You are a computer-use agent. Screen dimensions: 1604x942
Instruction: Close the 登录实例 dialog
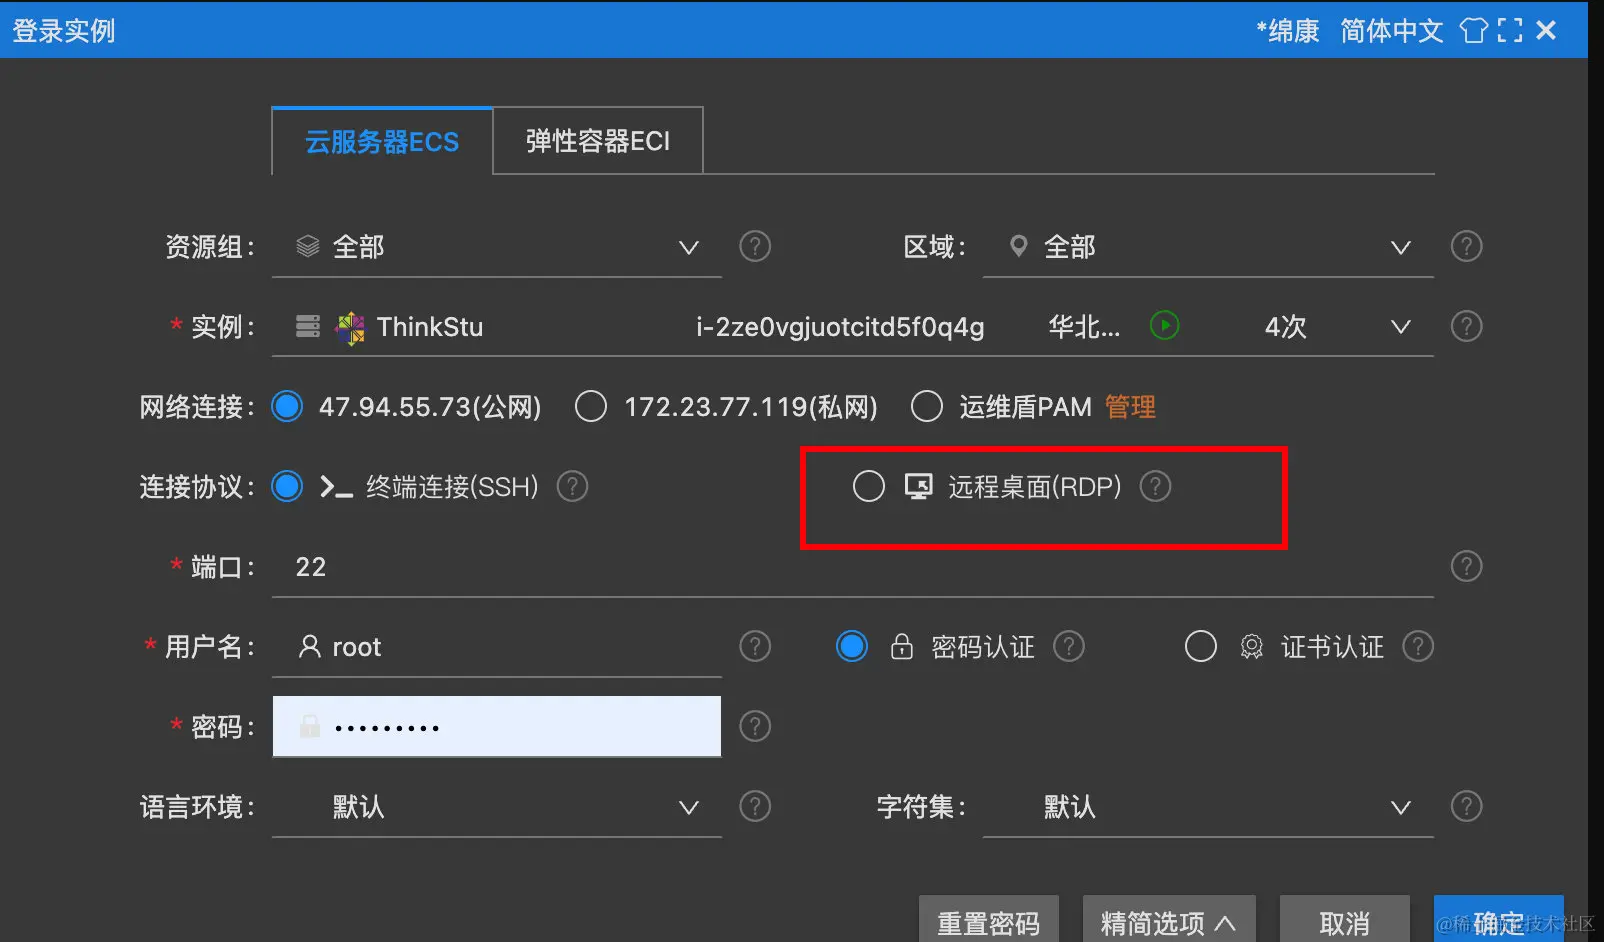point(1546,30)
